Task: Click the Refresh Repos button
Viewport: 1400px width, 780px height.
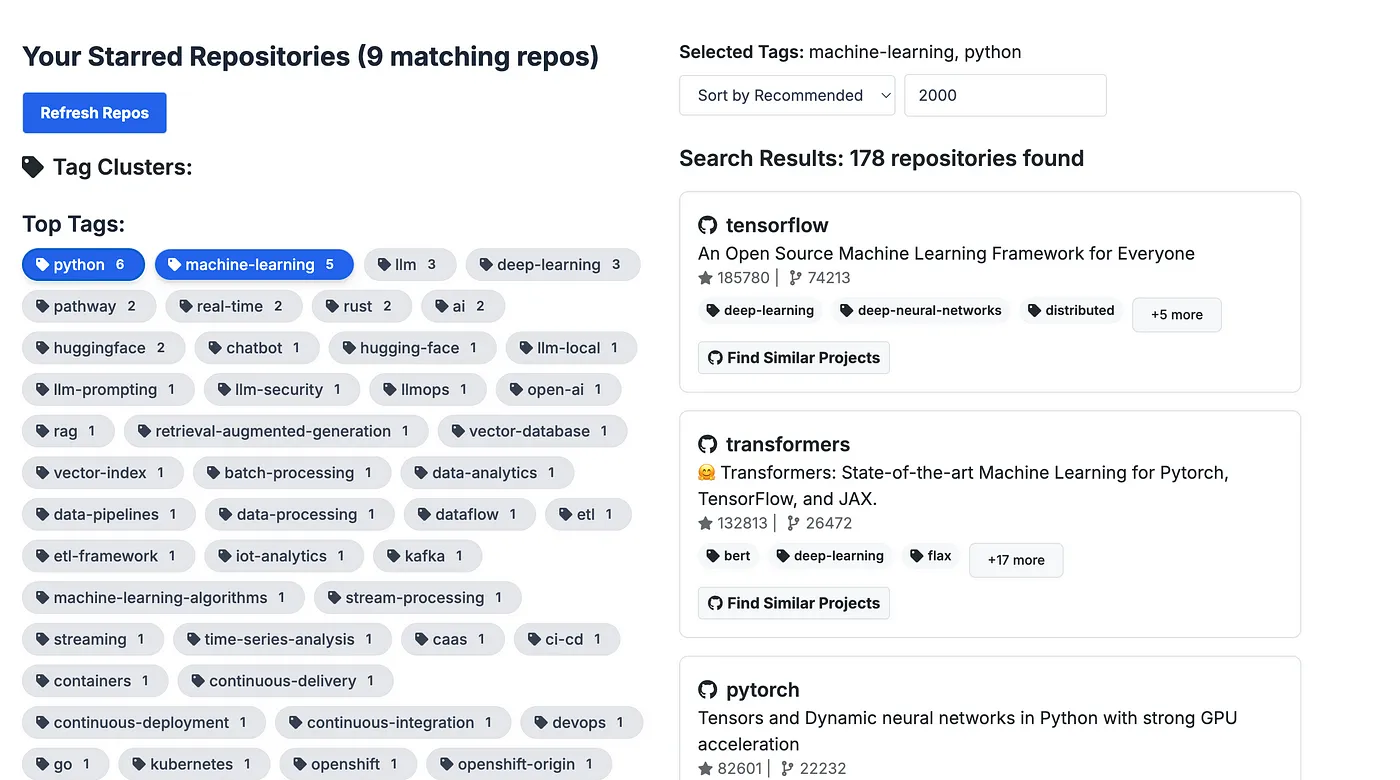Action: coord(94,113)
